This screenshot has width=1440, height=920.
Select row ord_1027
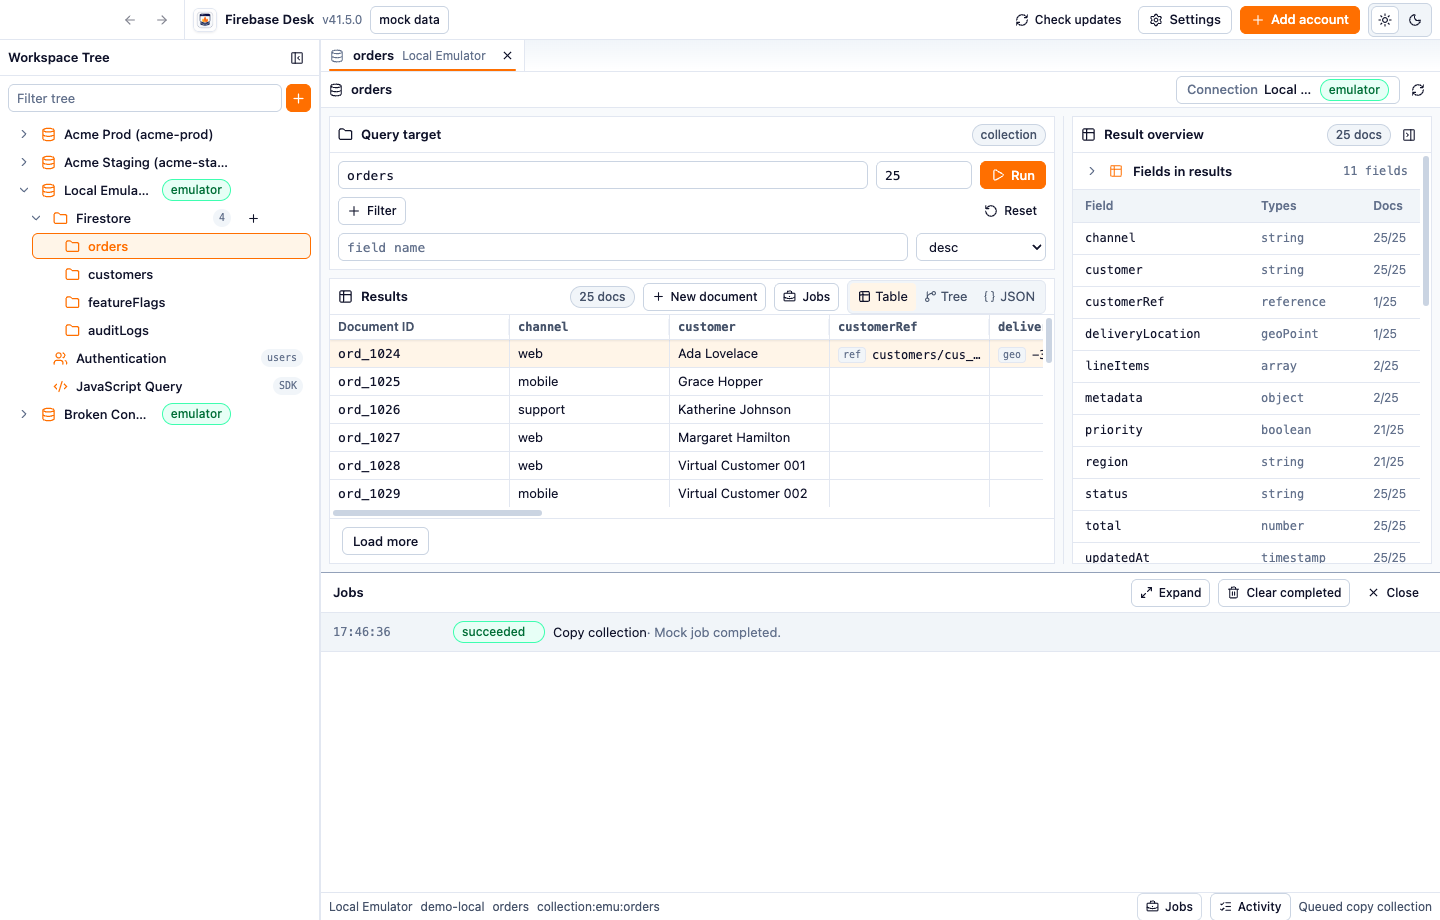[x=687, y=438]
